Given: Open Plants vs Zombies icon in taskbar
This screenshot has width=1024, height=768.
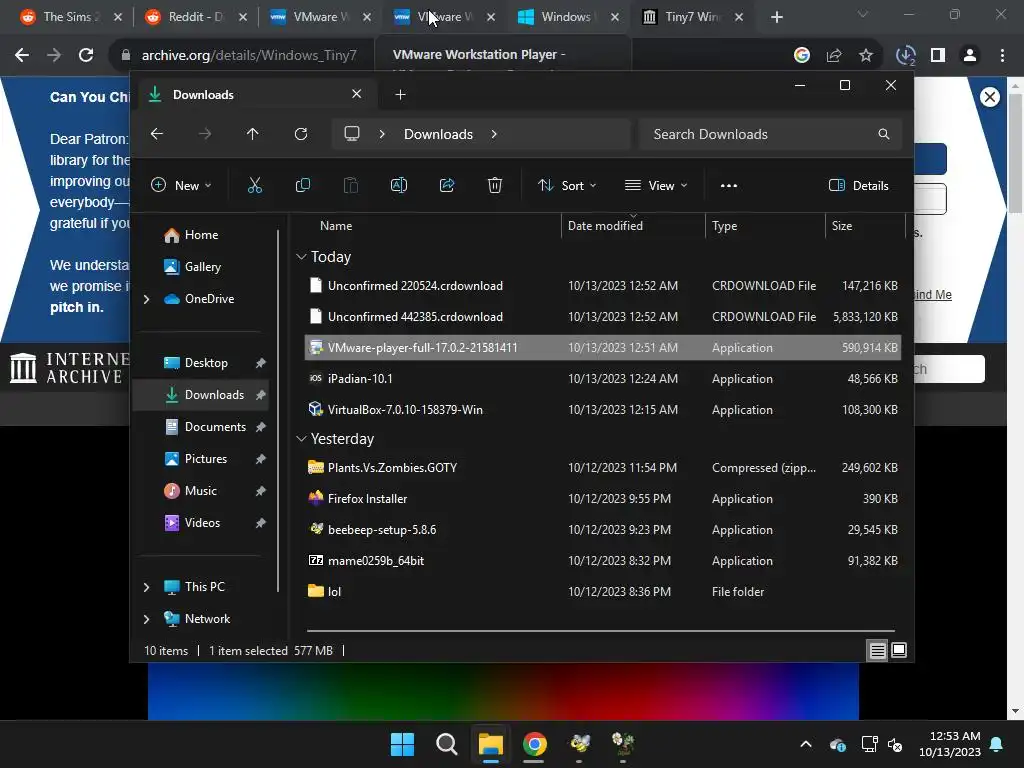Looking at the screenshot, I should click(x=623, y=744).
